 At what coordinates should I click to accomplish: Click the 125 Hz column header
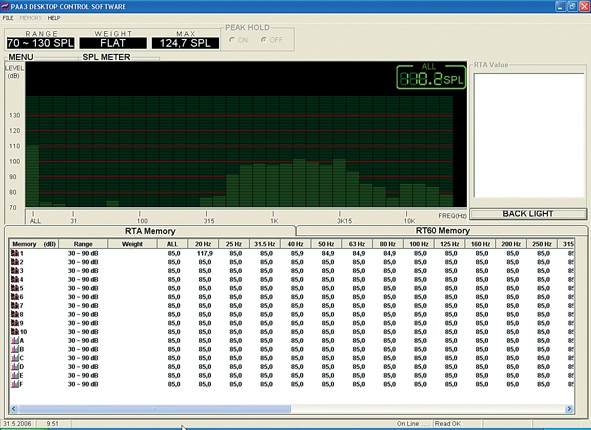click(449, 244)
